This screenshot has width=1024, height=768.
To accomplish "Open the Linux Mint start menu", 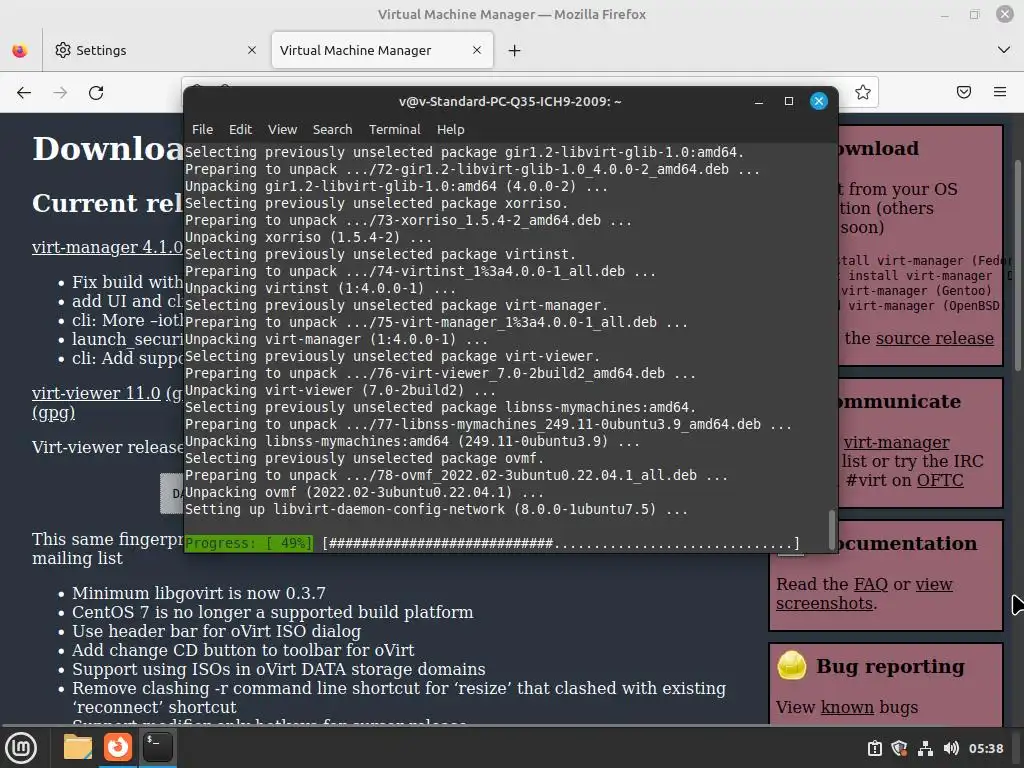I will (21, 748).
